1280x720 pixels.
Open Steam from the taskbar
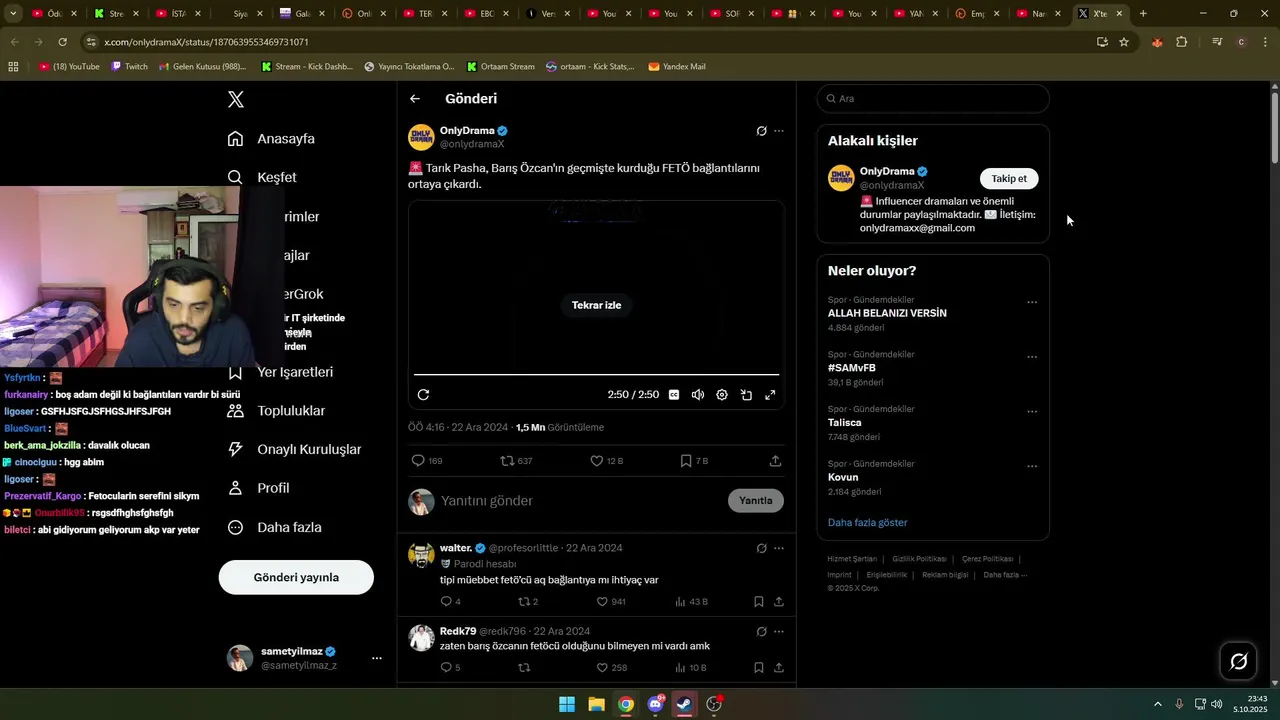[684, 704]
